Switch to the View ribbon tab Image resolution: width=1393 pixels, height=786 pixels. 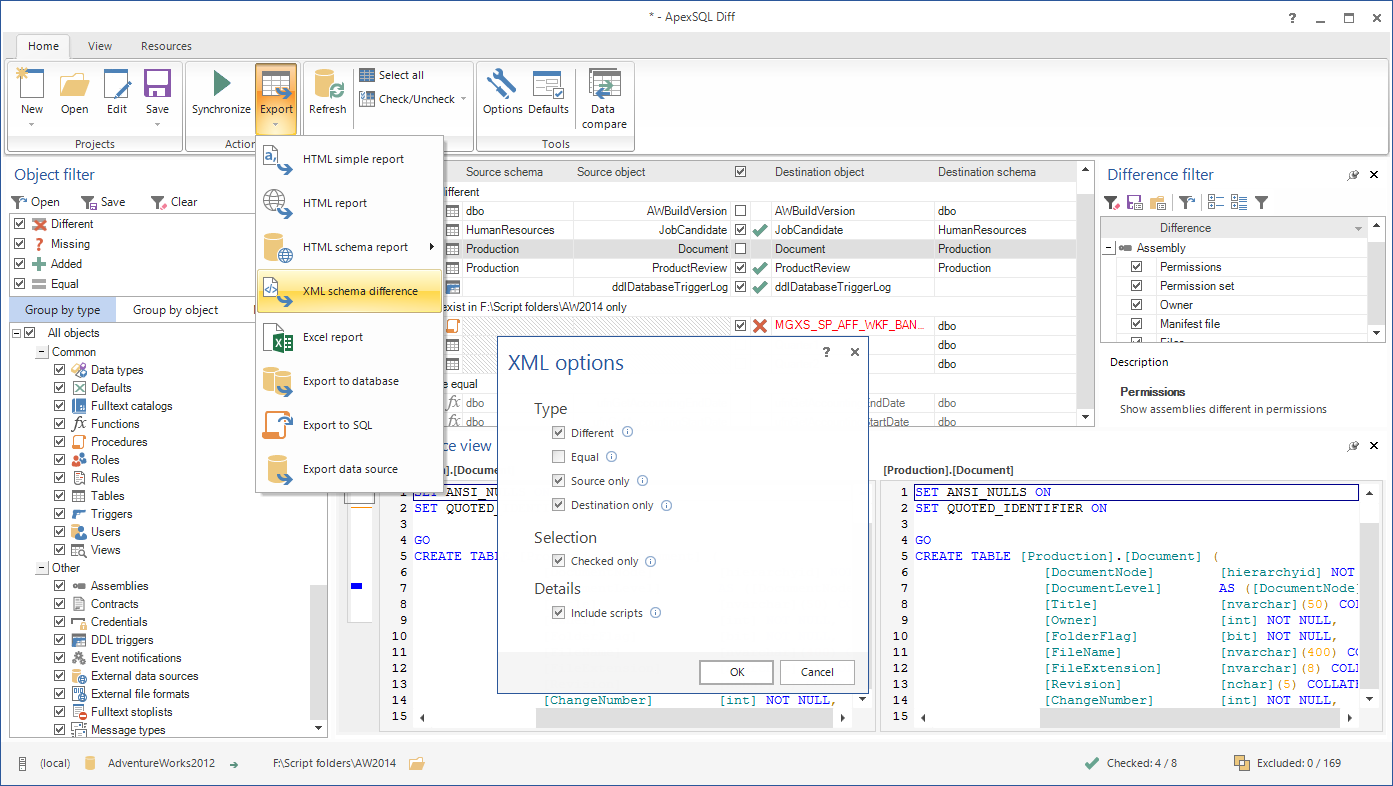tap(99, 46)
